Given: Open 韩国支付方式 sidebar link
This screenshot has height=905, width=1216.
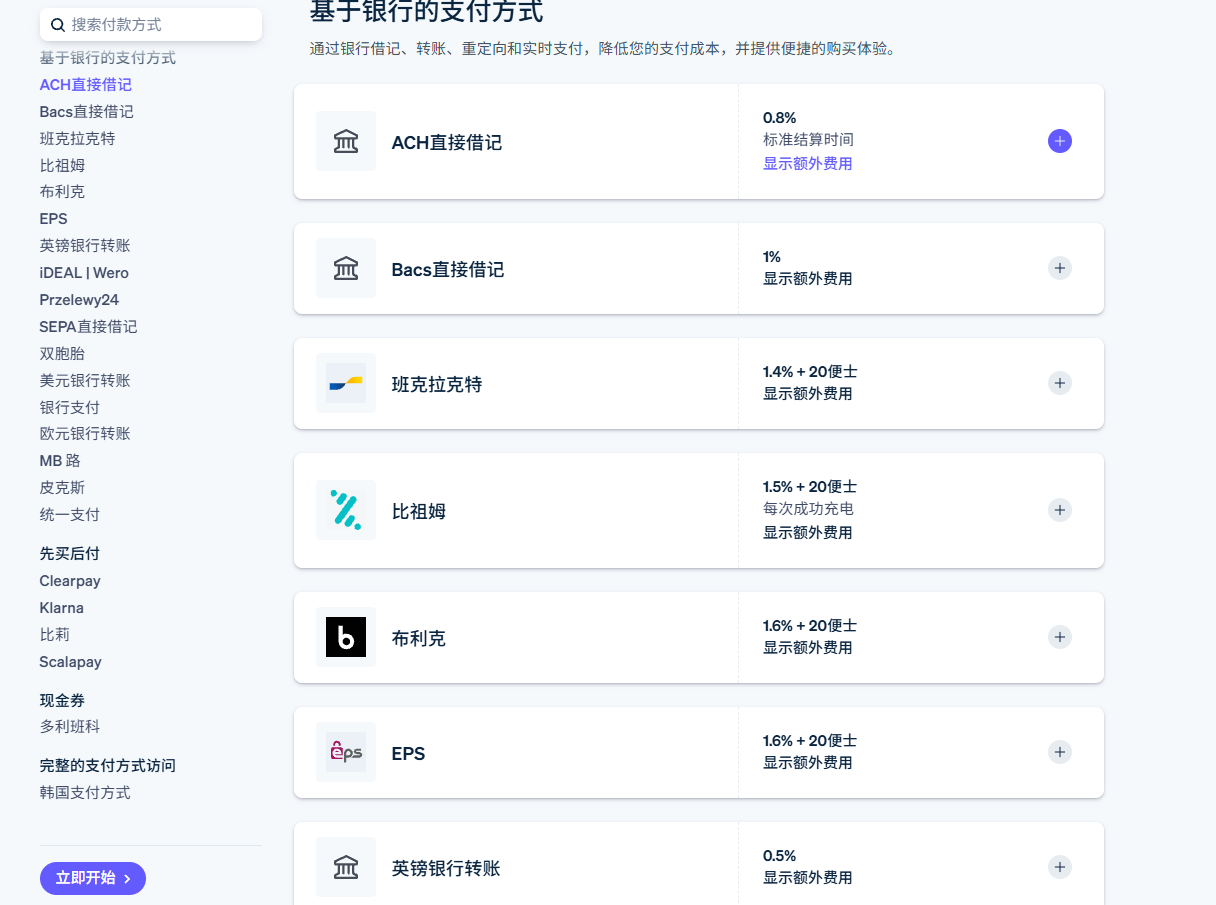Looking at the screenshot, I should click(85, 793).
